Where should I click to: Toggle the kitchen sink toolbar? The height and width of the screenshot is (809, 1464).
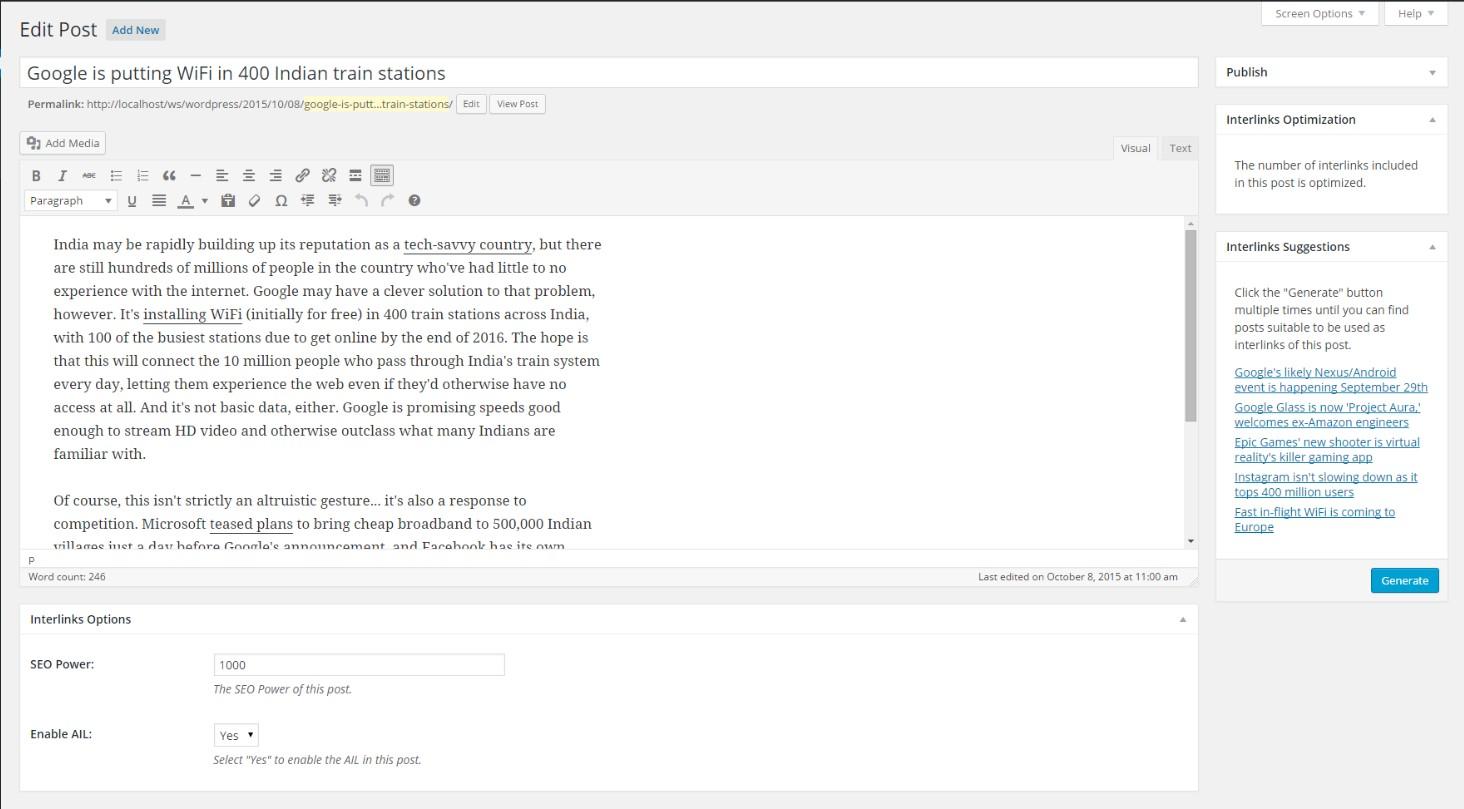coord(381,176)
